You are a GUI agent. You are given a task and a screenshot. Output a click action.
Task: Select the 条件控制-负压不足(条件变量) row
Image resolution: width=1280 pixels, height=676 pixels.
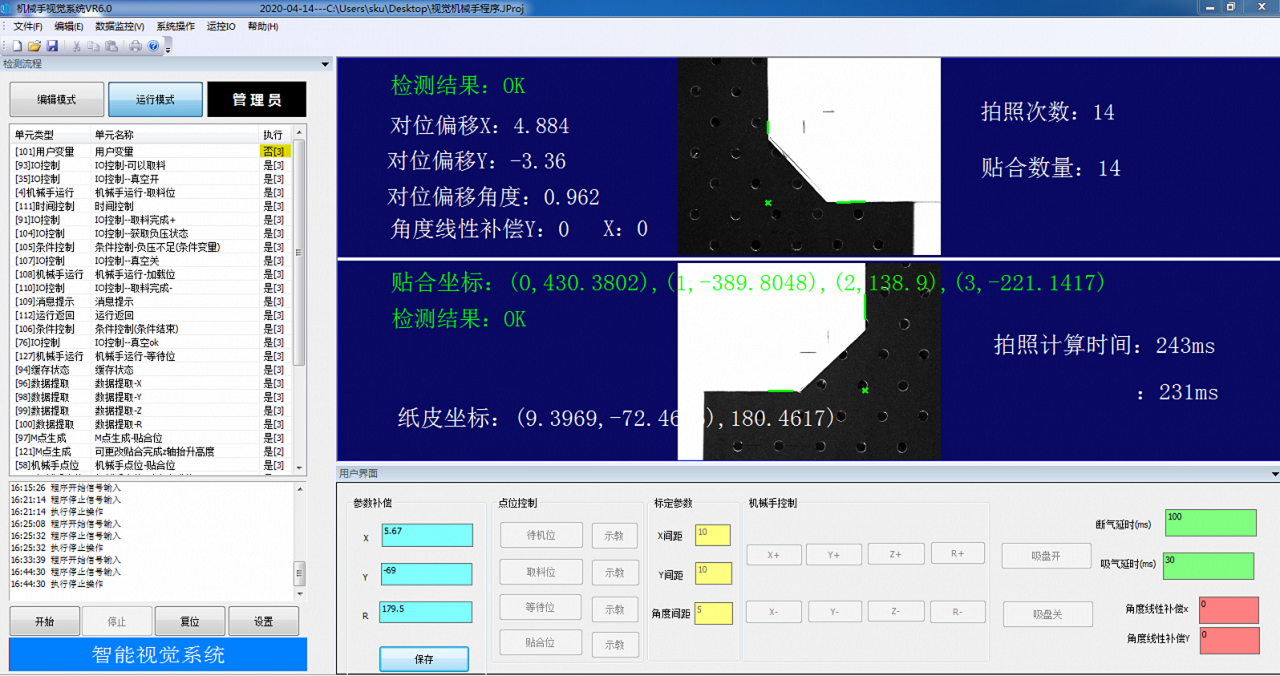(152, 247)
